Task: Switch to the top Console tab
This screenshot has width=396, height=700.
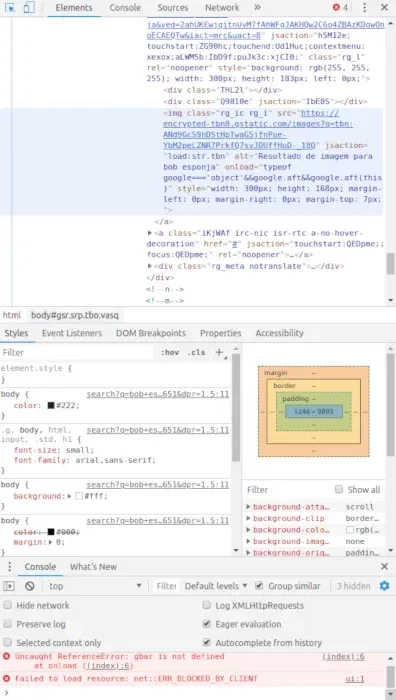Action: 125,8
